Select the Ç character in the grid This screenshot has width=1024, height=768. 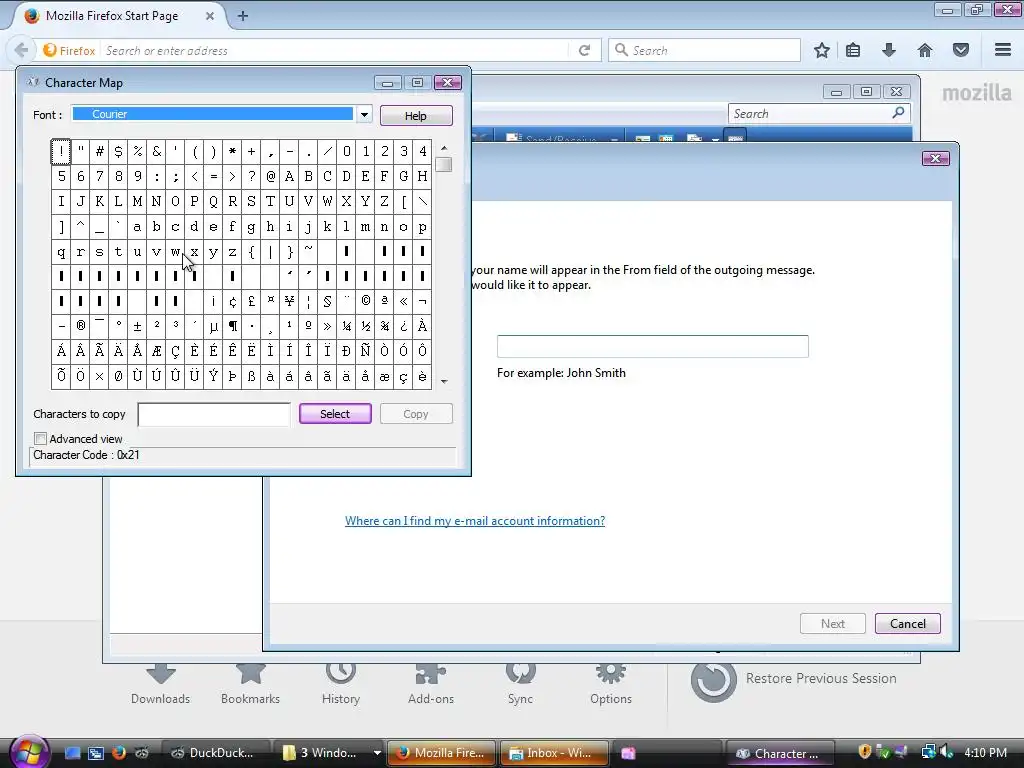point(176,351)
